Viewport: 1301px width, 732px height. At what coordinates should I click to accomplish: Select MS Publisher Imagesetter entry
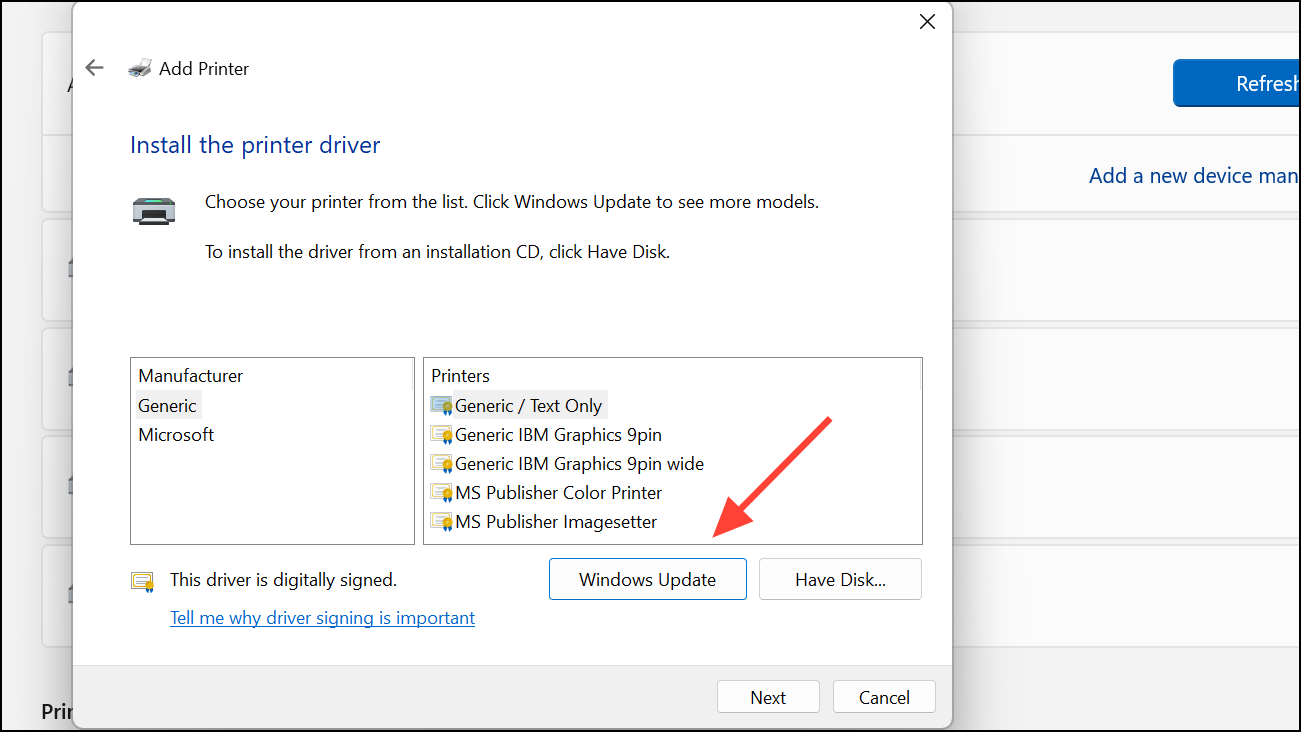556,522
